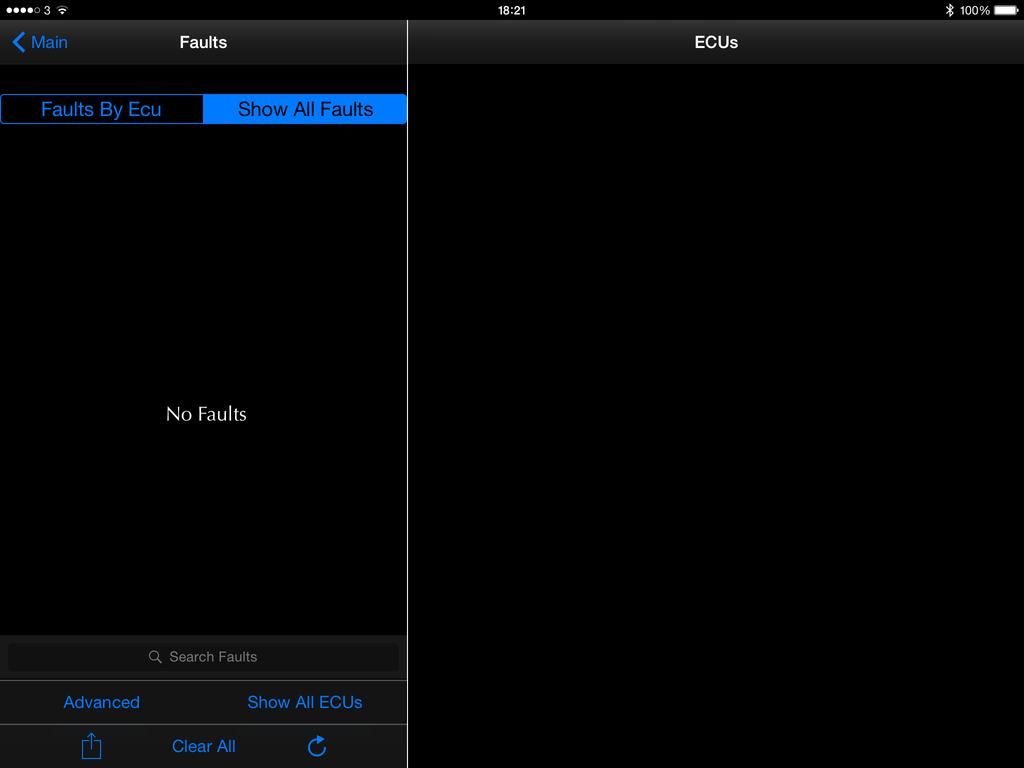The image size is (1024, 768).
Task: Tap Show All ECUs
Action: coord(304,702)
